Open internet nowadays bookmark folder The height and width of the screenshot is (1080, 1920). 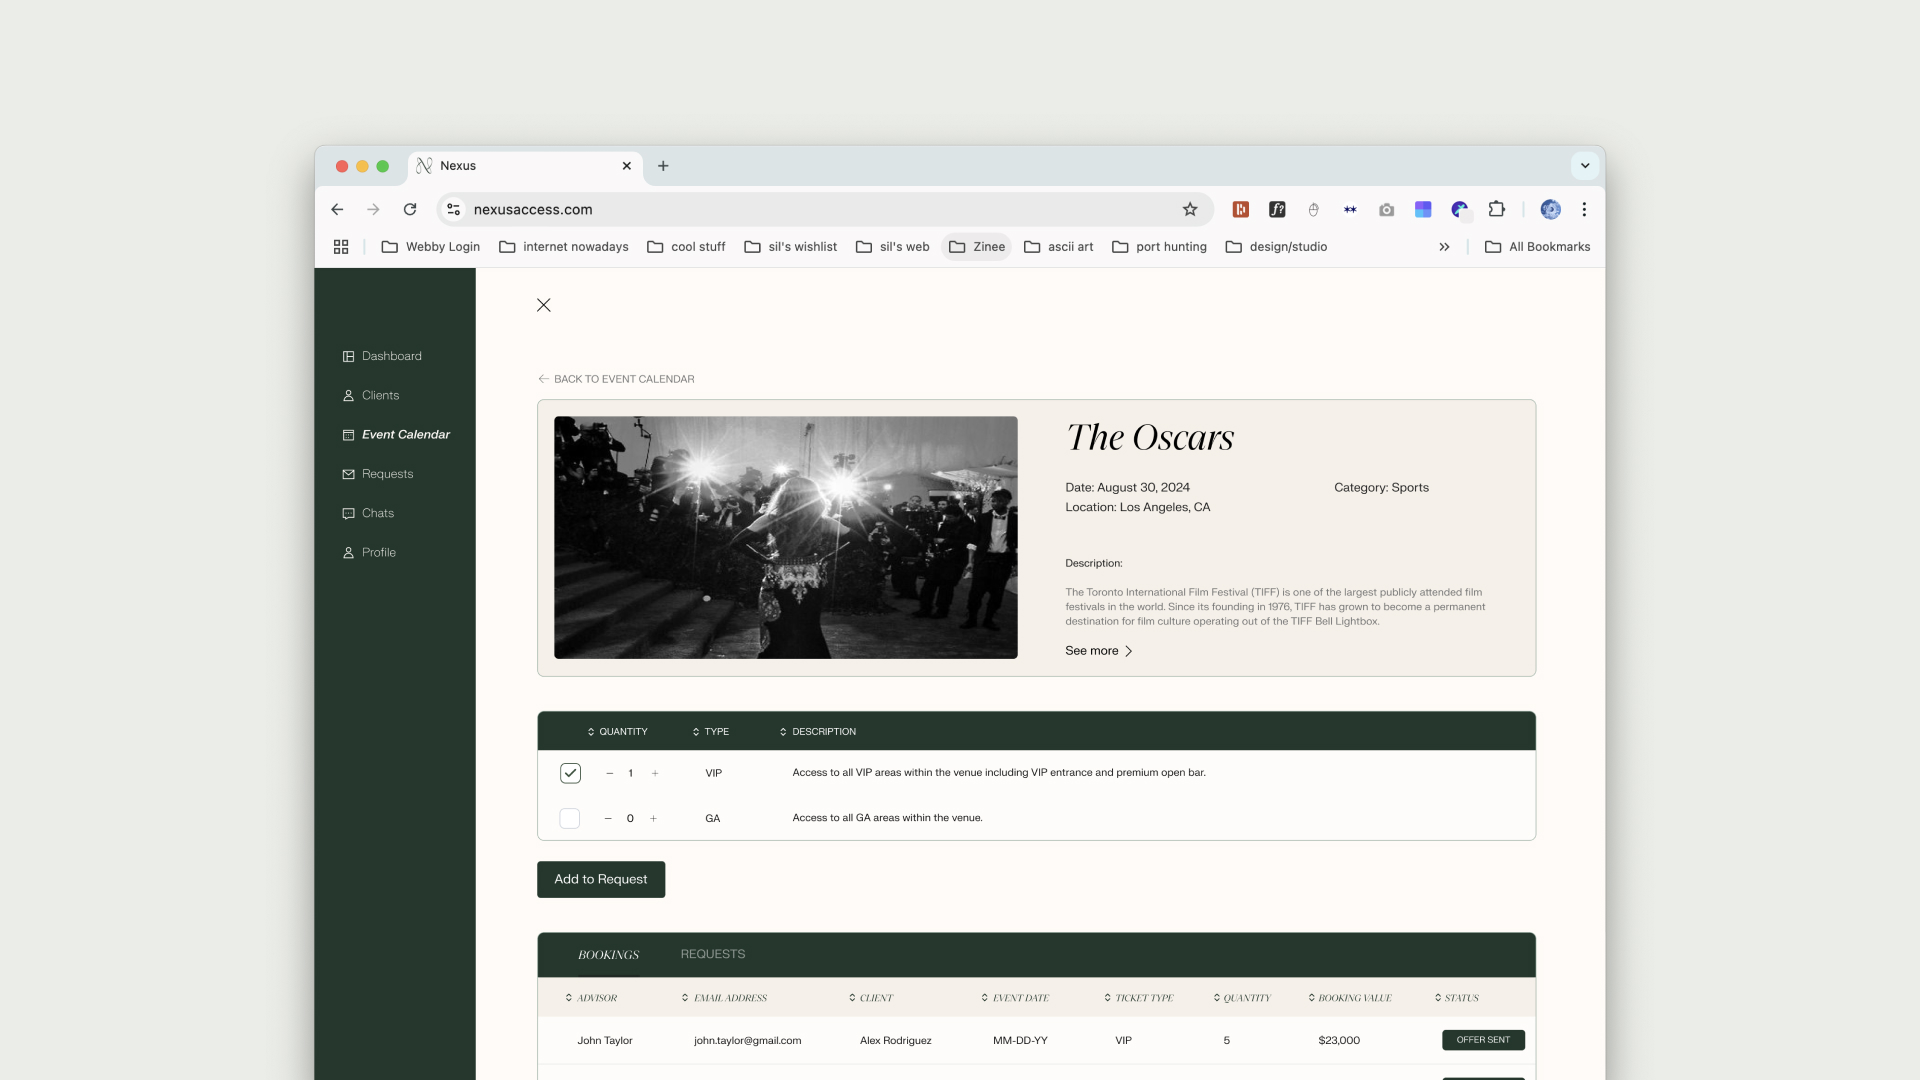[564, 247]
